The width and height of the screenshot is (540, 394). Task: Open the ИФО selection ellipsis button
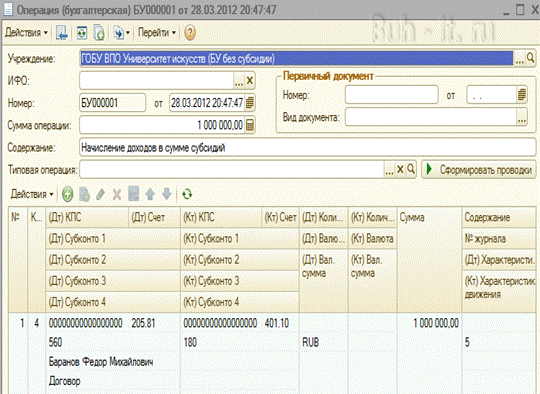point(239,81)
